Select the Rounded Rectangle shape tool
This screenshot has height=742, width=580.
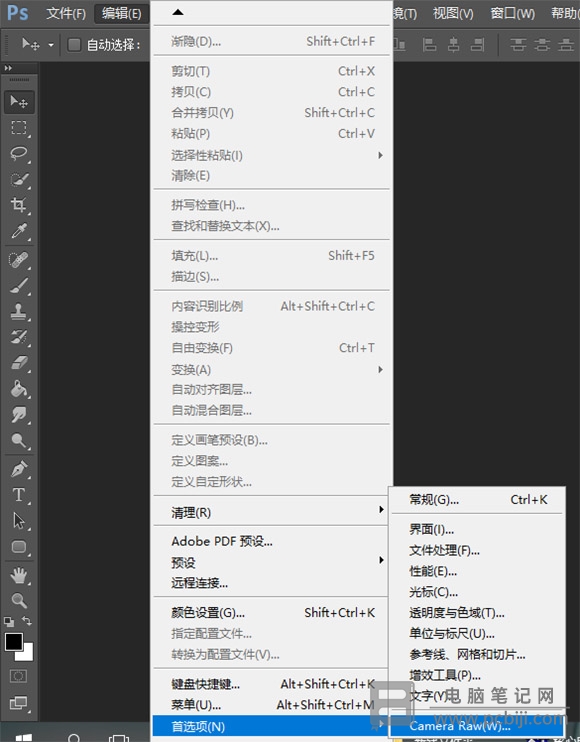click(19, 547)
